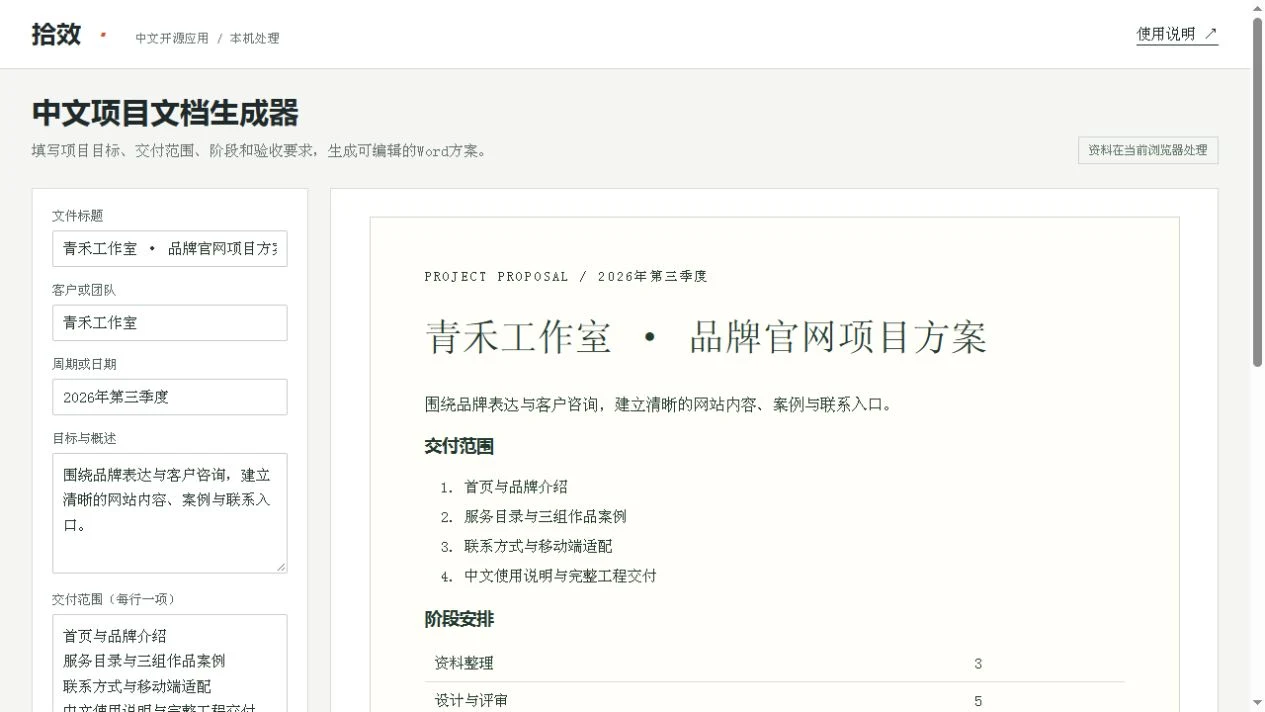1265x712 pixels.
Task: Click the value 5 in 设计与评审 row
Action: (978, 701)
